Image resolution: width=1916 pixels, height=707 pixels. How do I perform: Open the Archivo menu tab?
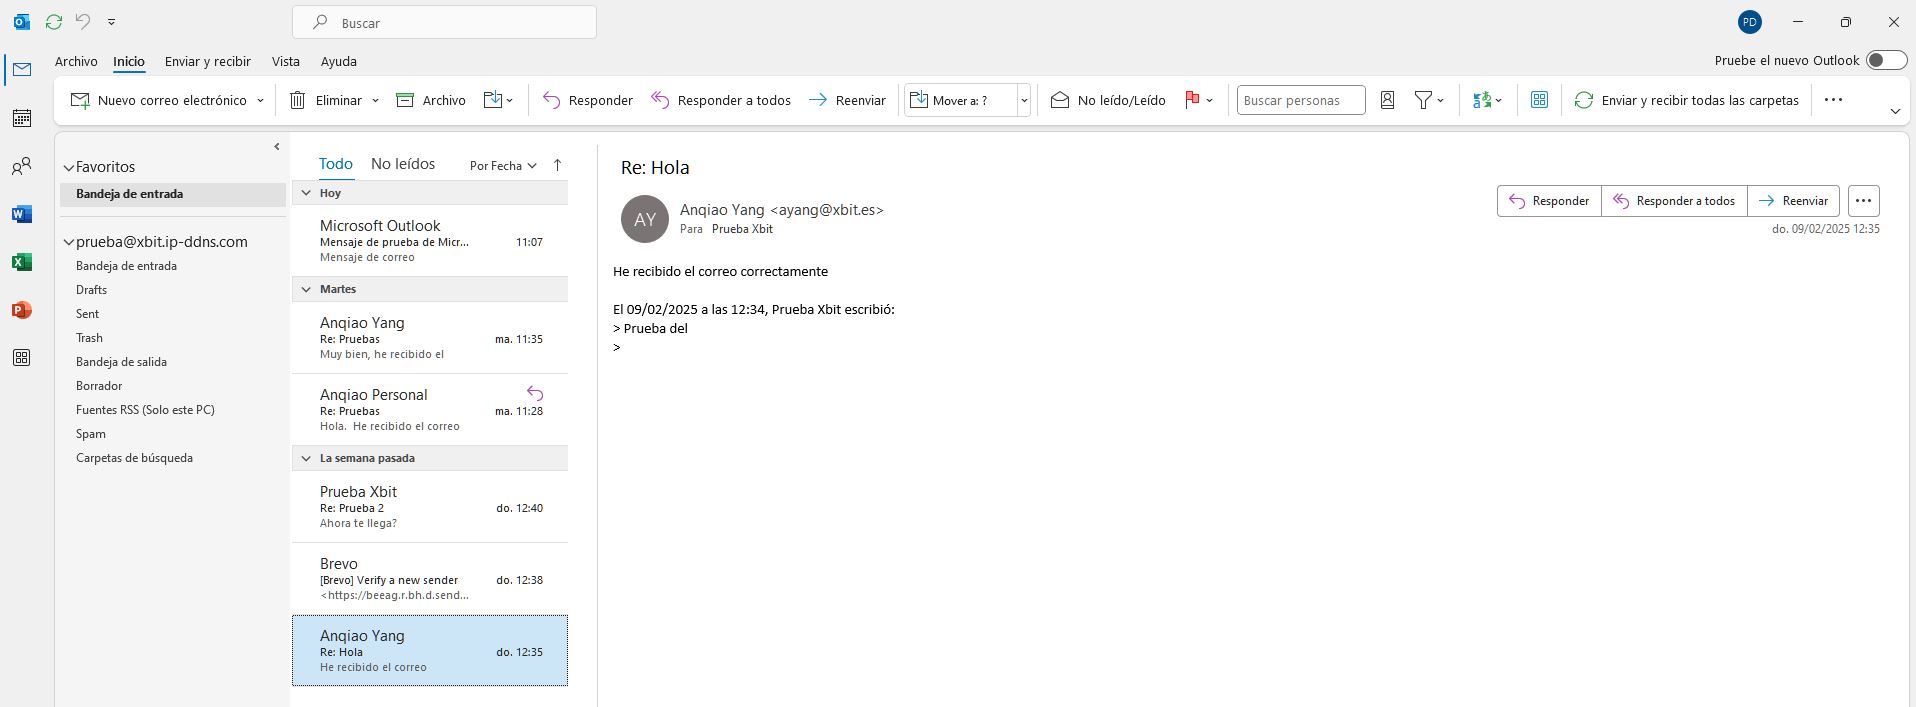pyautogui.click(x=76, y=61)
